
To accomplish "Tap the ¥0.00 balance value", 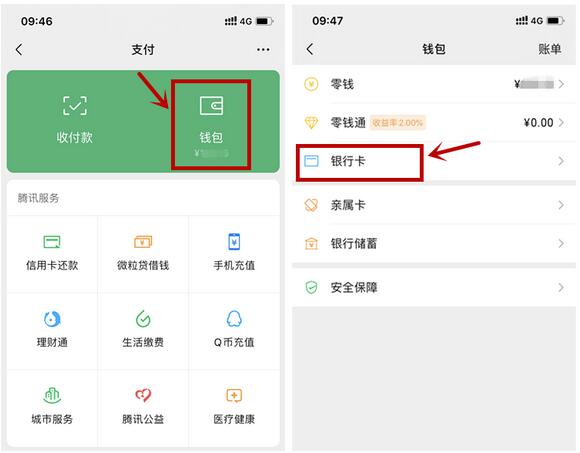I will [539, 122].
